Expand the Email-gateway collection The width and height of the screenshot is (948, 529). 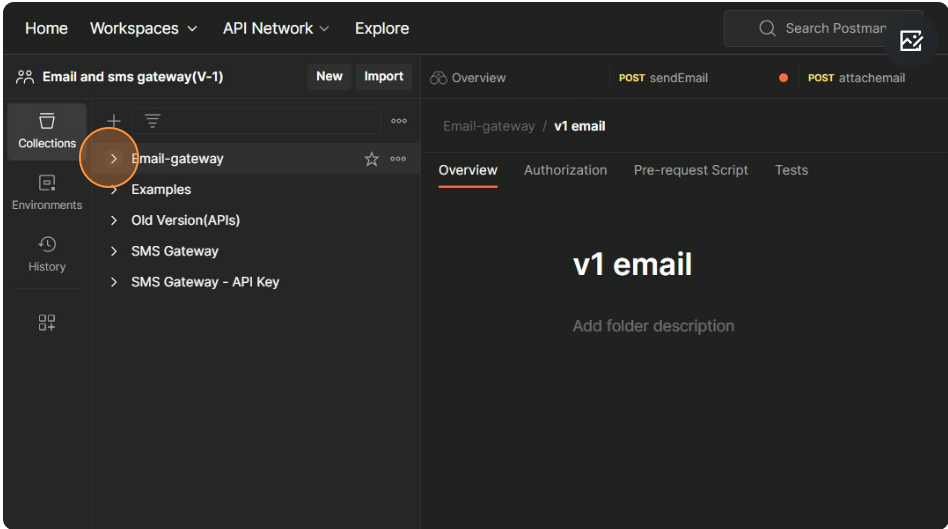coord(114,159)
